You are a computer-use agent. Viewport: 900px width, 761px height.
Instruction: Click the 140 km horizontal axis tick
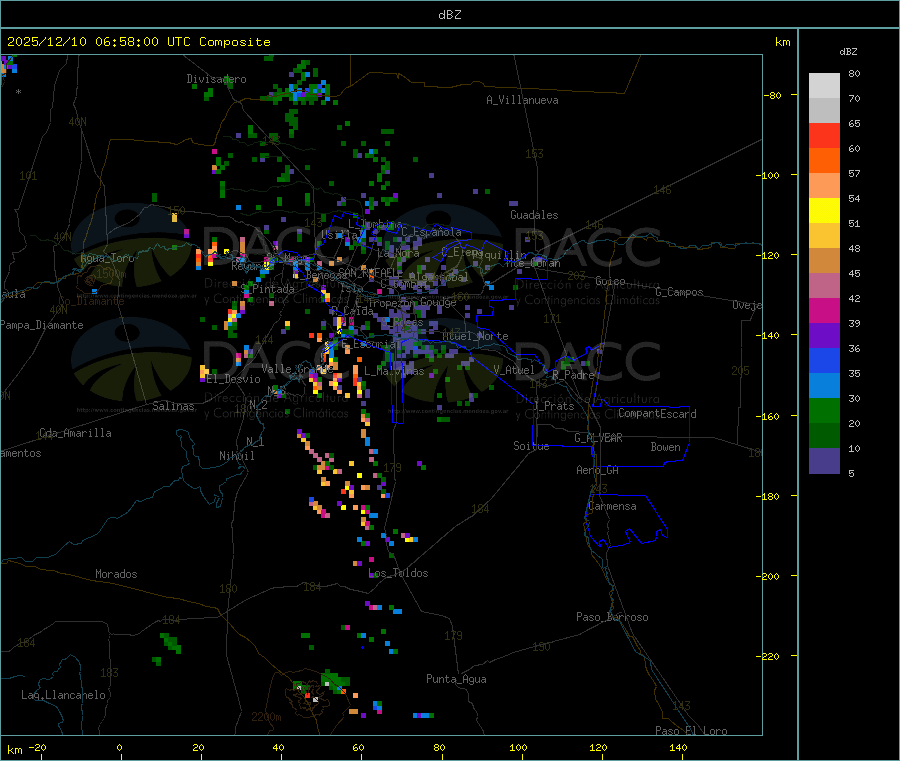pos(678,747)
